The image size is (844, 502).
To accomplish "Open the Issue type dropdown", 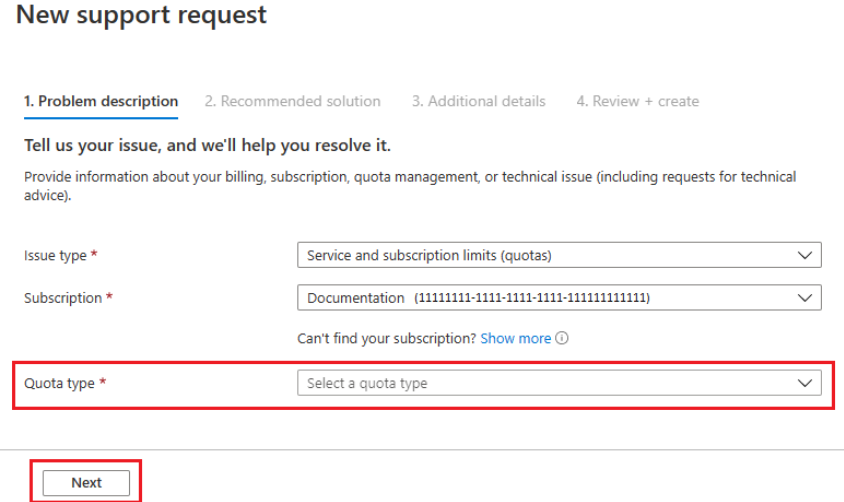I will (559, 255).
